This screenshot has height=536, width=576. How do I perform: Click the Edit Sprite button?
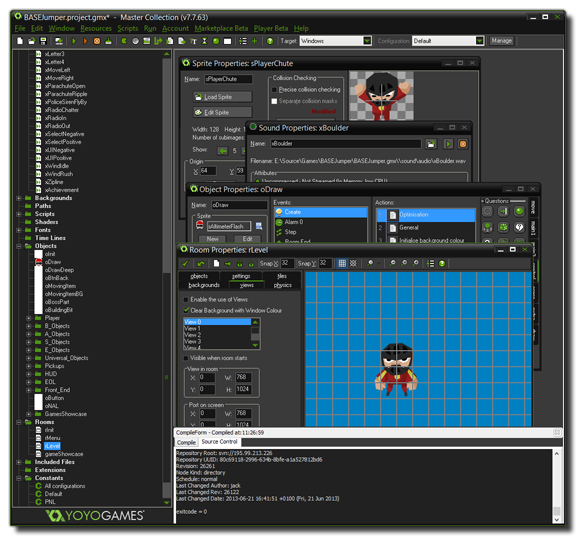[x=223, y=112]
